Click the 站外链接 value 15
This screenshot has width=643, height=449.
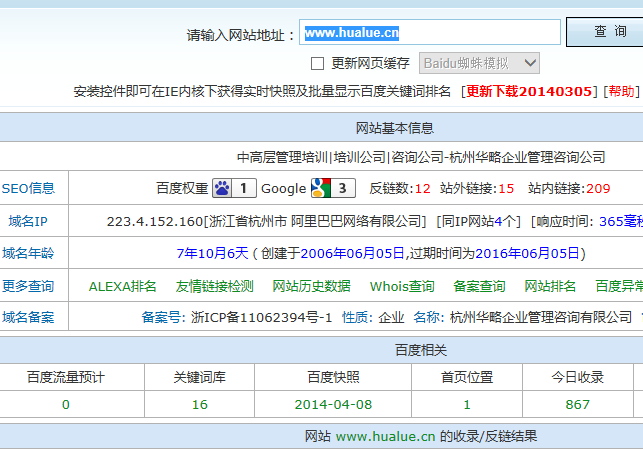click(x=506, y=189)
